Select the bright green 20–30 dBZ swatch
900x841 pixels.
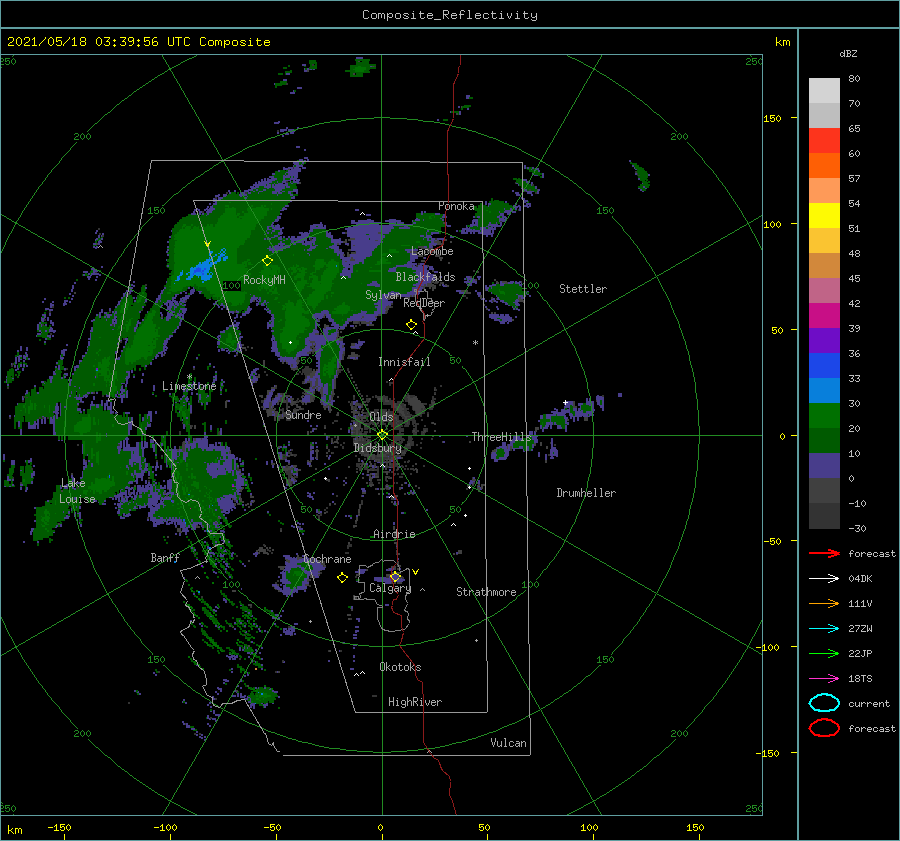(824, 416)
